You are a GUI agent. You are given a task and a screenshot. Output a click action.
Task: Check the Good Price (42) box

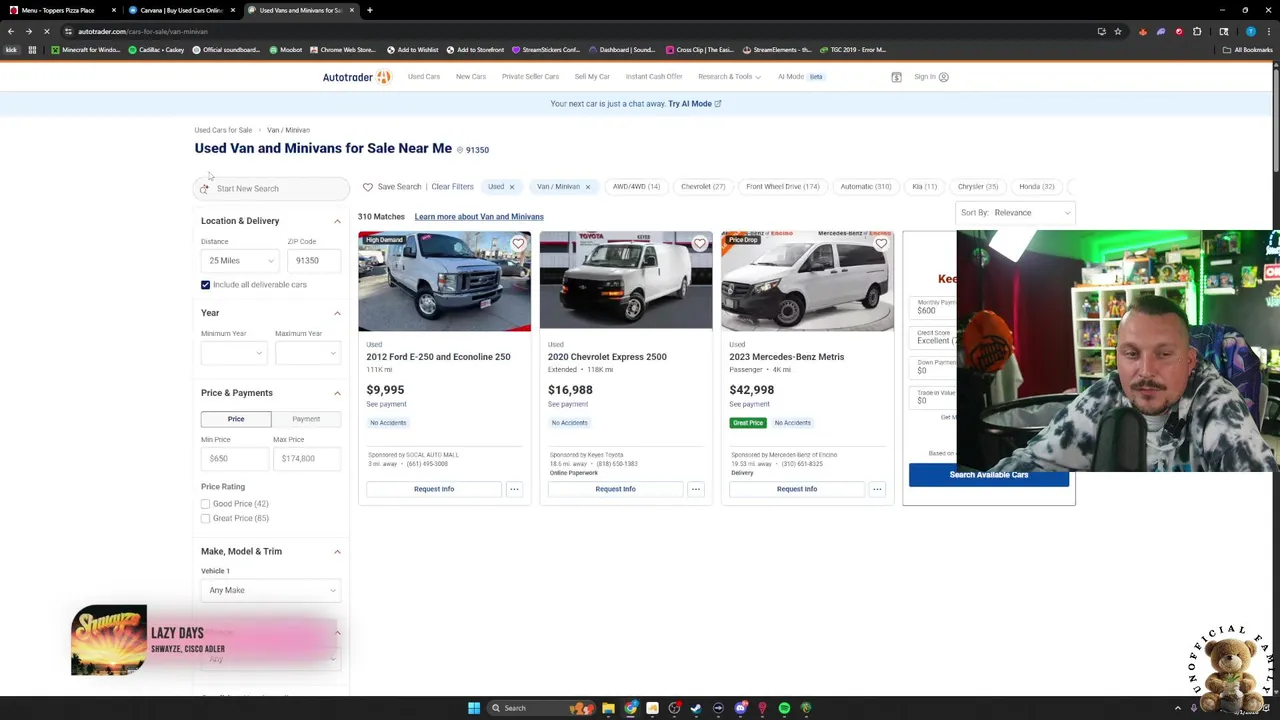205,504
